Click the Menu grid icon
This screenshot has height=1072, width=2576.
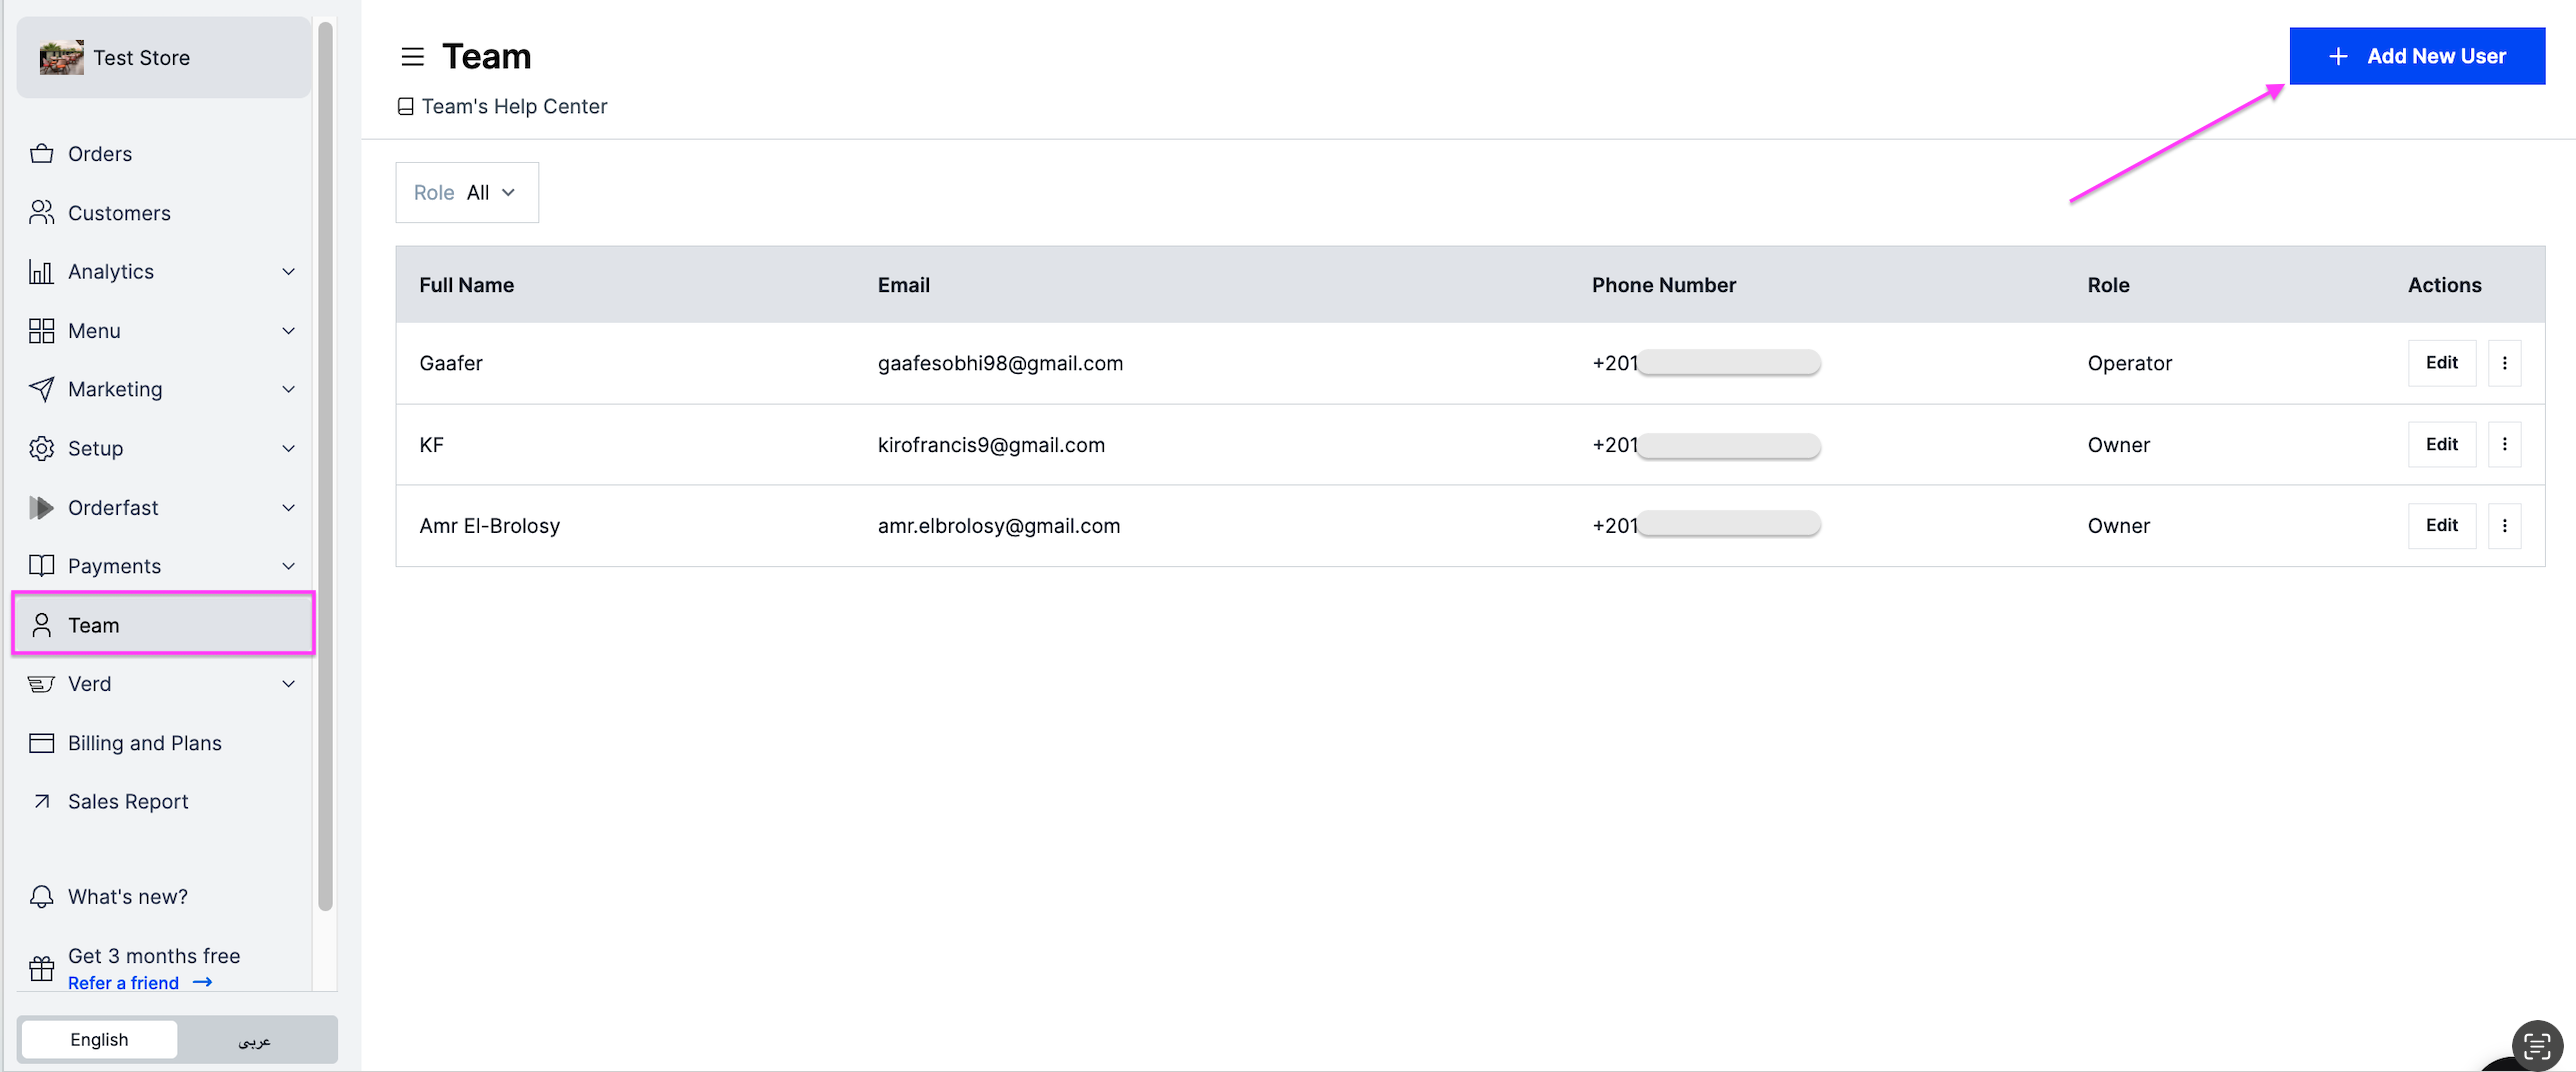(x=41, y=331)
